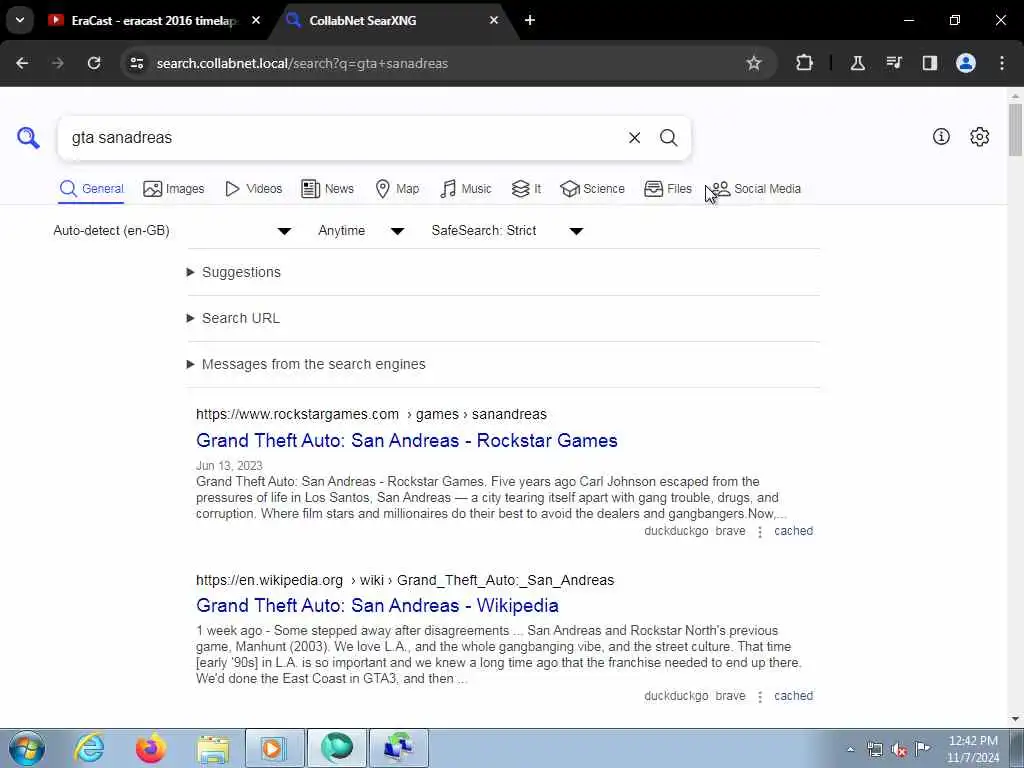Switch to the Images category
Image resolution: width=1024 pixels, height=768 pixels.
point(174,189)
